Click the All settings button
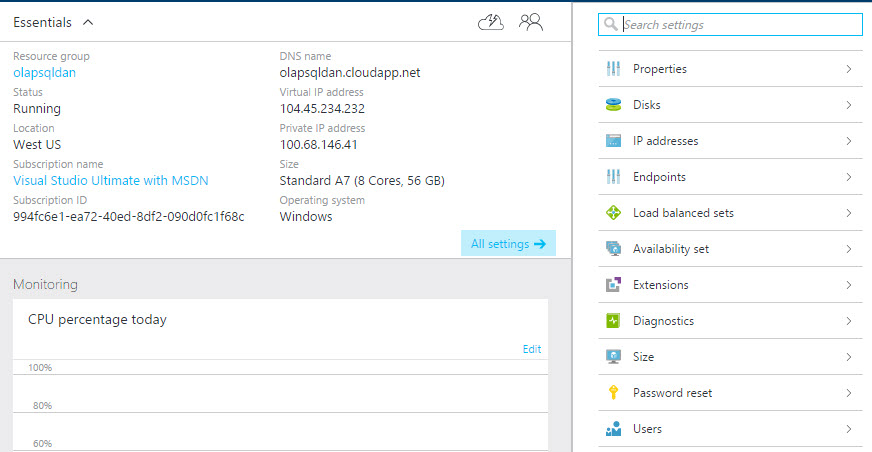The height and width of the screenshot is (452, 872). point(508,243)
